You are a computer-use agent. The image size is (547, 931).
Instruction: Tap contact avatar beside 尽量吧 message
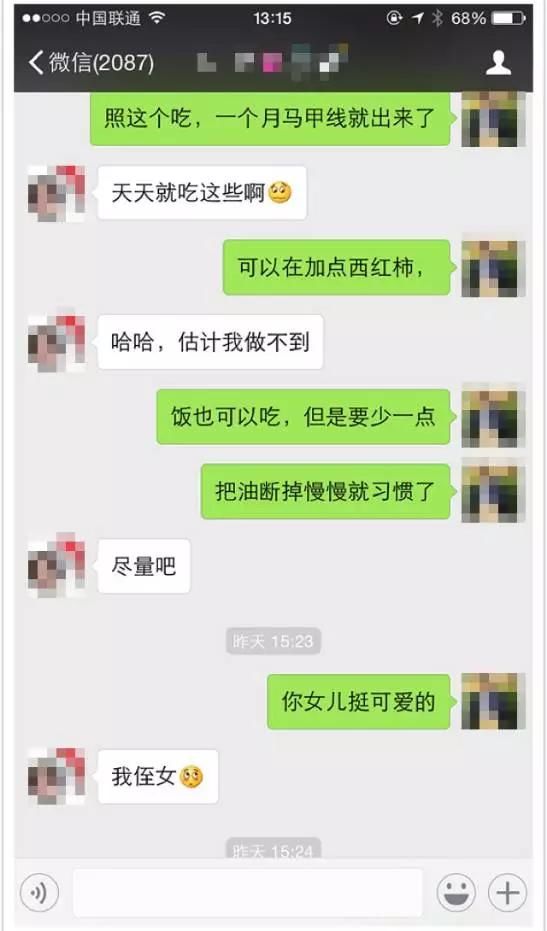(56, 565)
